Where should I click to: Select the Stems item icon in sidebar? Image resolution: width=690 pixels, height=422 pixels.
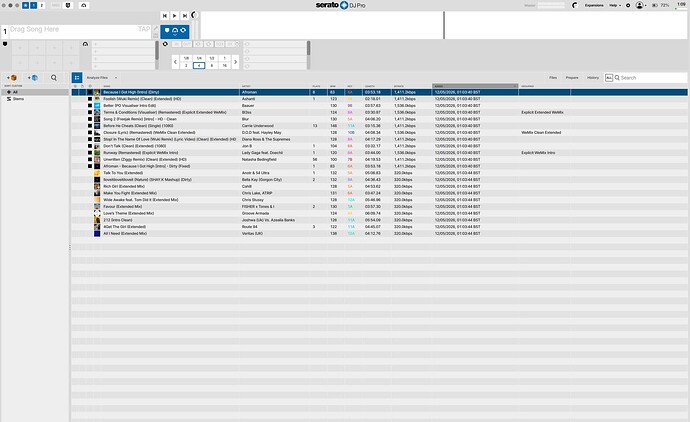coord(9,99)
